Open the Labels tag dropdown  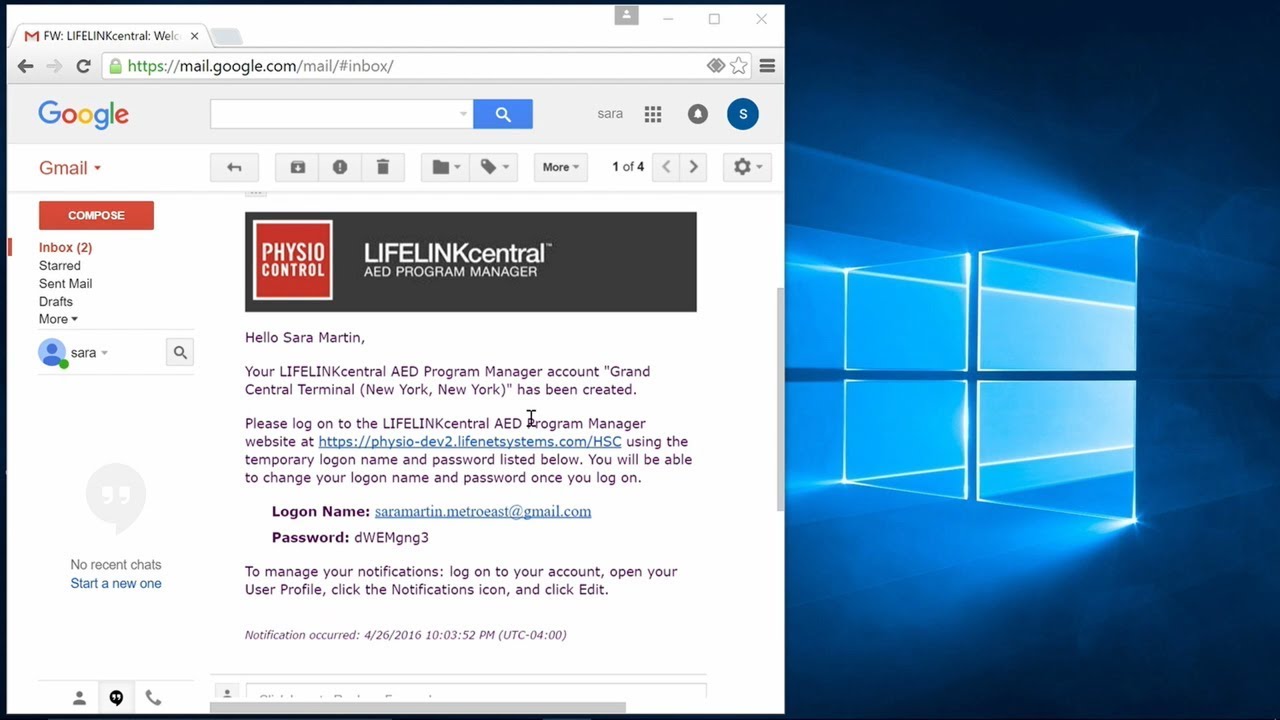point(494,167)
